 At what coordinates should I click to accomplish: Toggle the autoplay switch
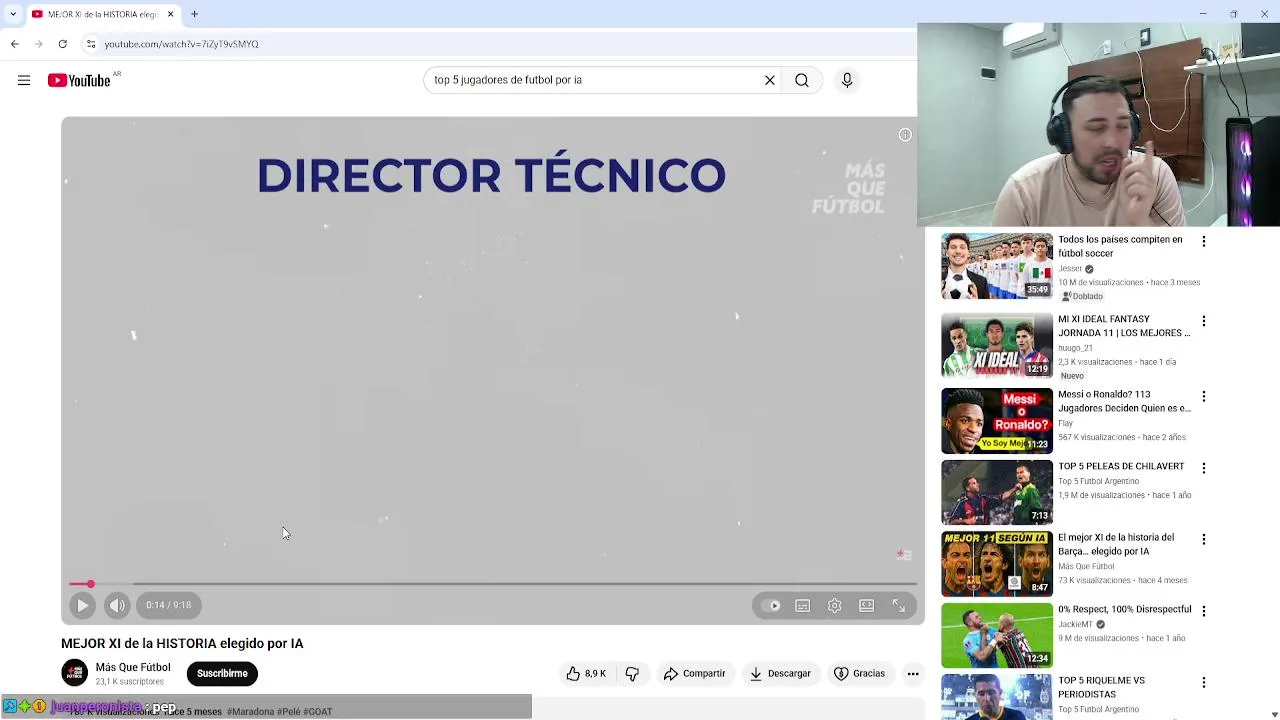771,605
